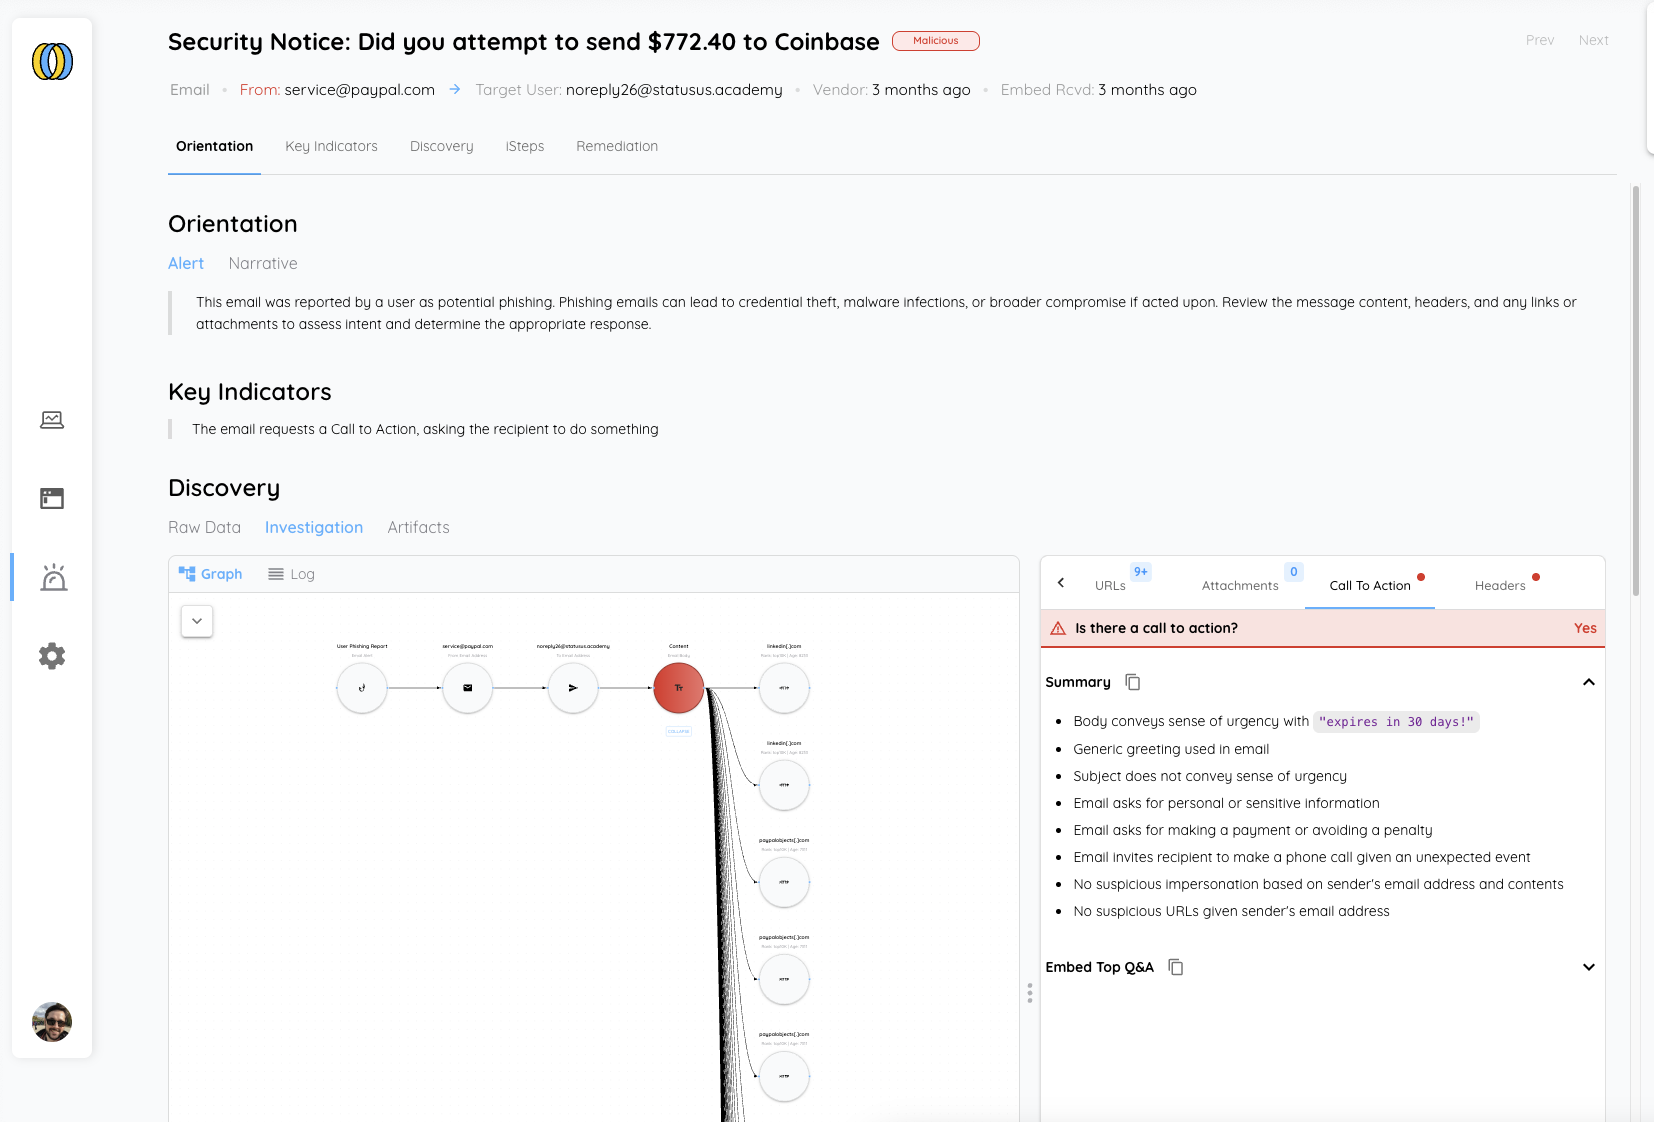This screenshot has width=1654, height=1122.
Task: Open the Headers tab
Action: click(1500, 586)
